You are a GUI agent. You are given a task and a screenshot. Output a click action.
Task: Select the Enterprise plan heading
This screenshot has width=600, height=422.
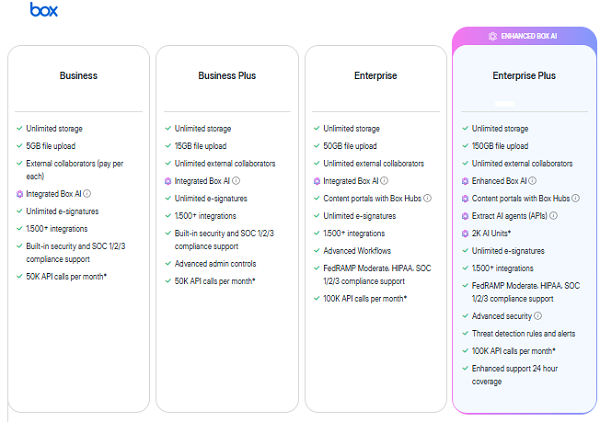point(375,75)
